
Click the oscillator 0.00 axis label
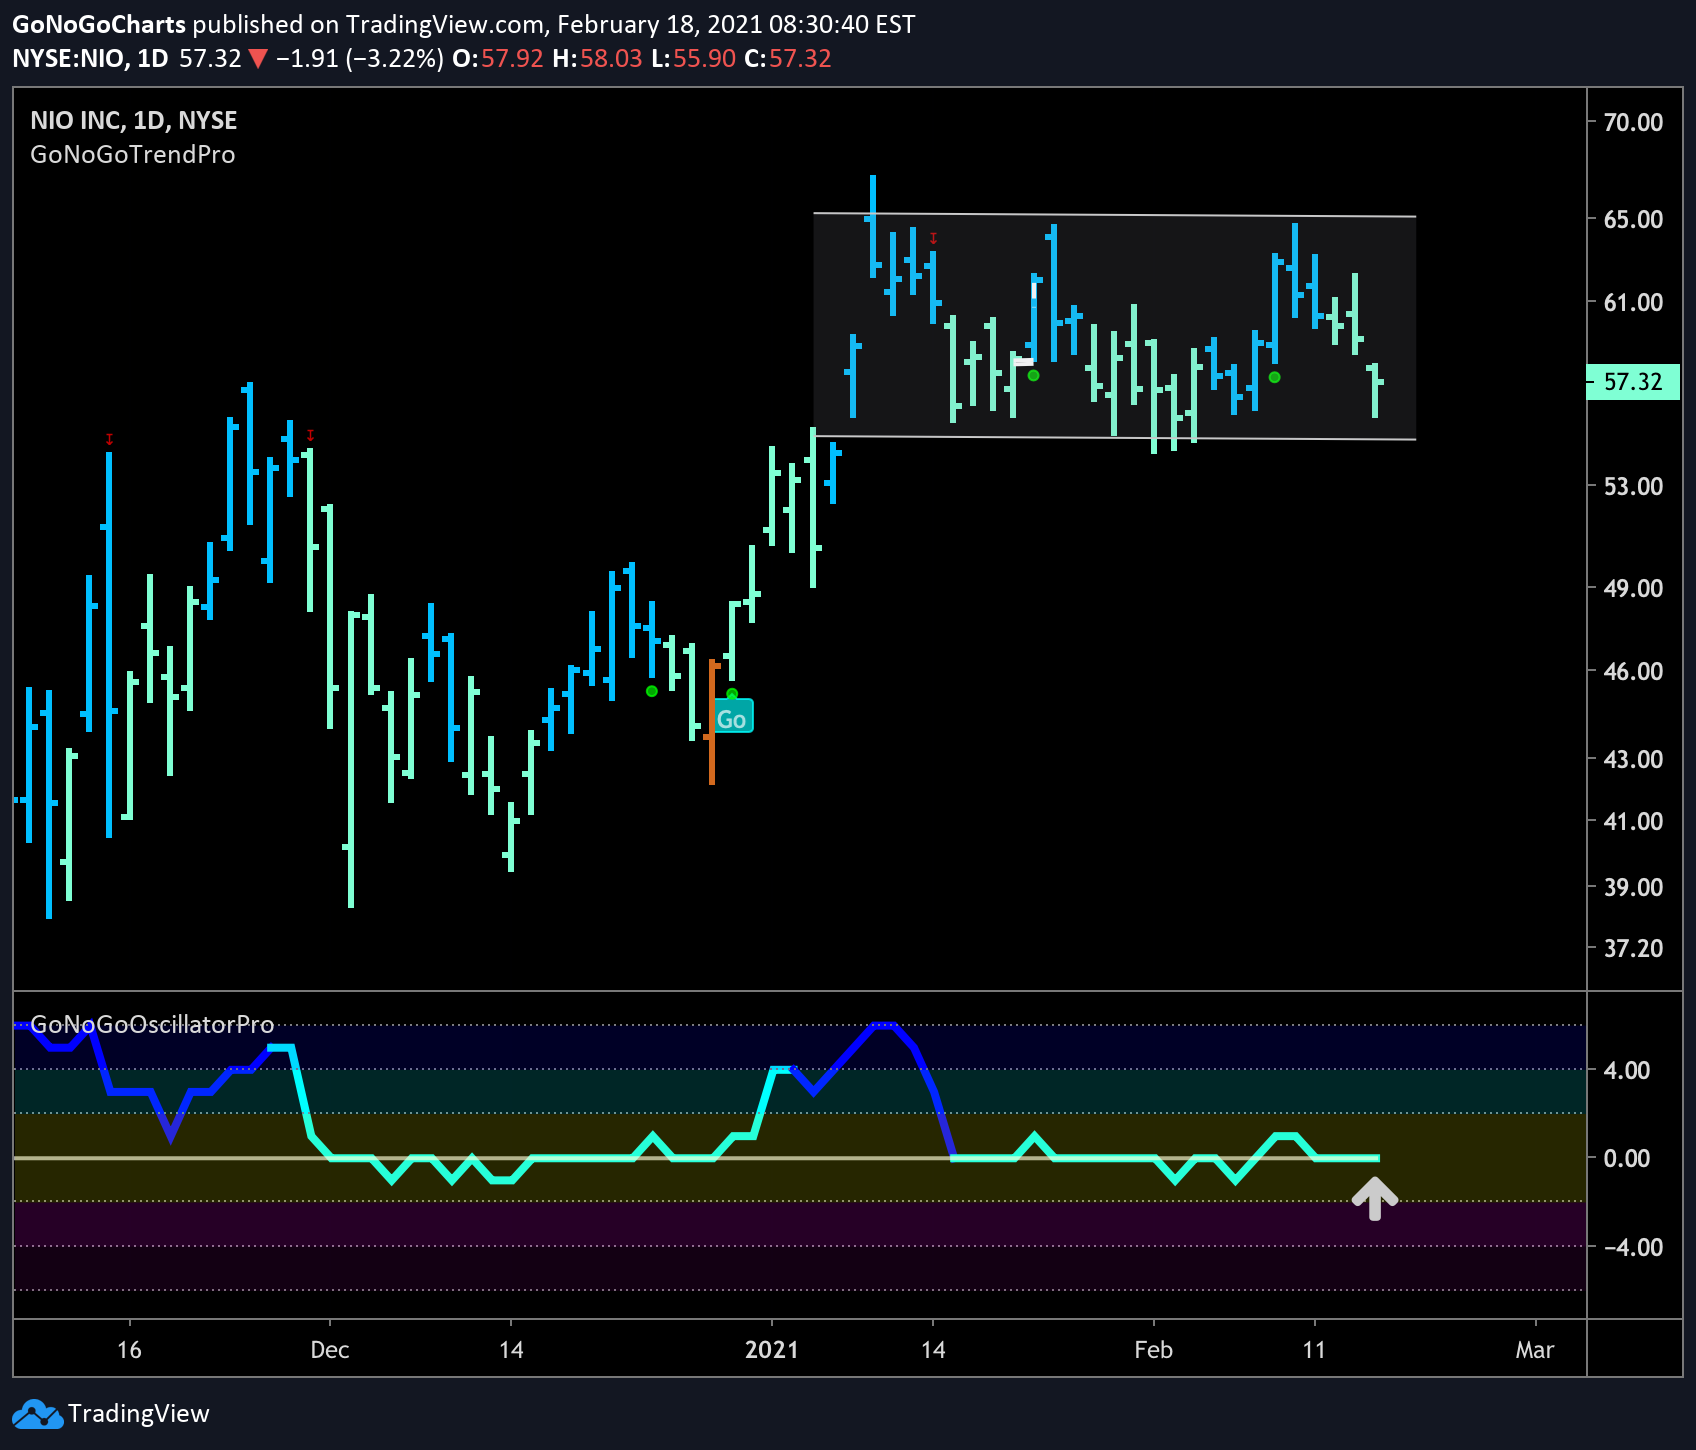click(1627, 1159)
